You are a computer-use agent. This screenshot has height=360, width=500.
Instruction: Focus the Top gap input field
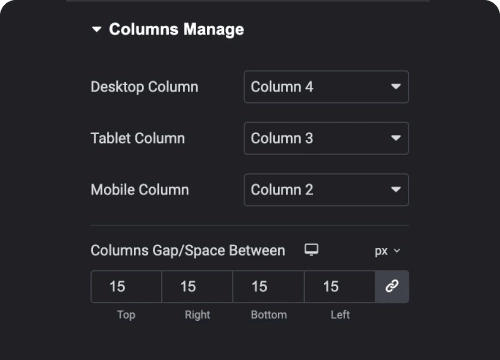click(126, 286)
